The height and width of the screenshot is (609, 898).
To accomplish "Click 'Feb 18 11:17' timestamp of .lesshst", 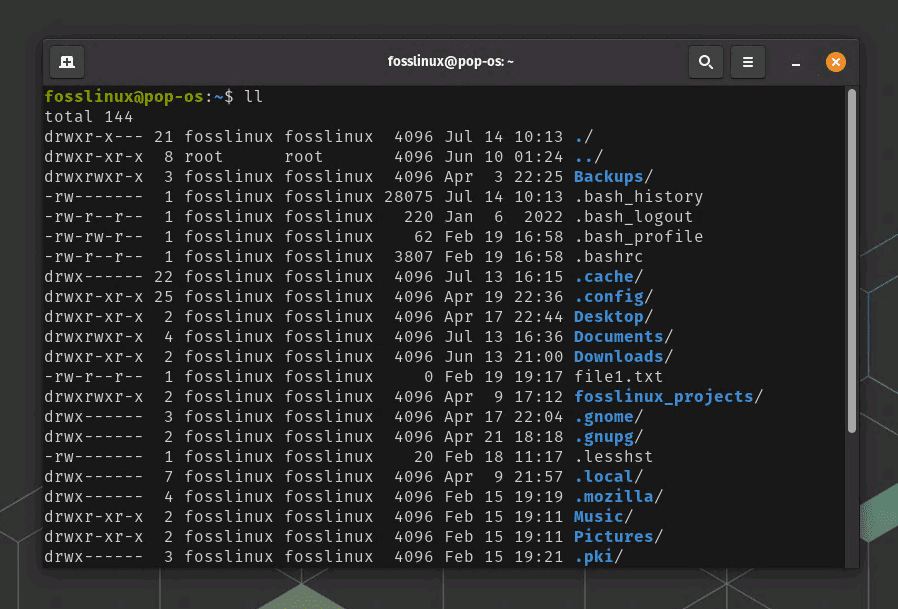I will 504,457.
